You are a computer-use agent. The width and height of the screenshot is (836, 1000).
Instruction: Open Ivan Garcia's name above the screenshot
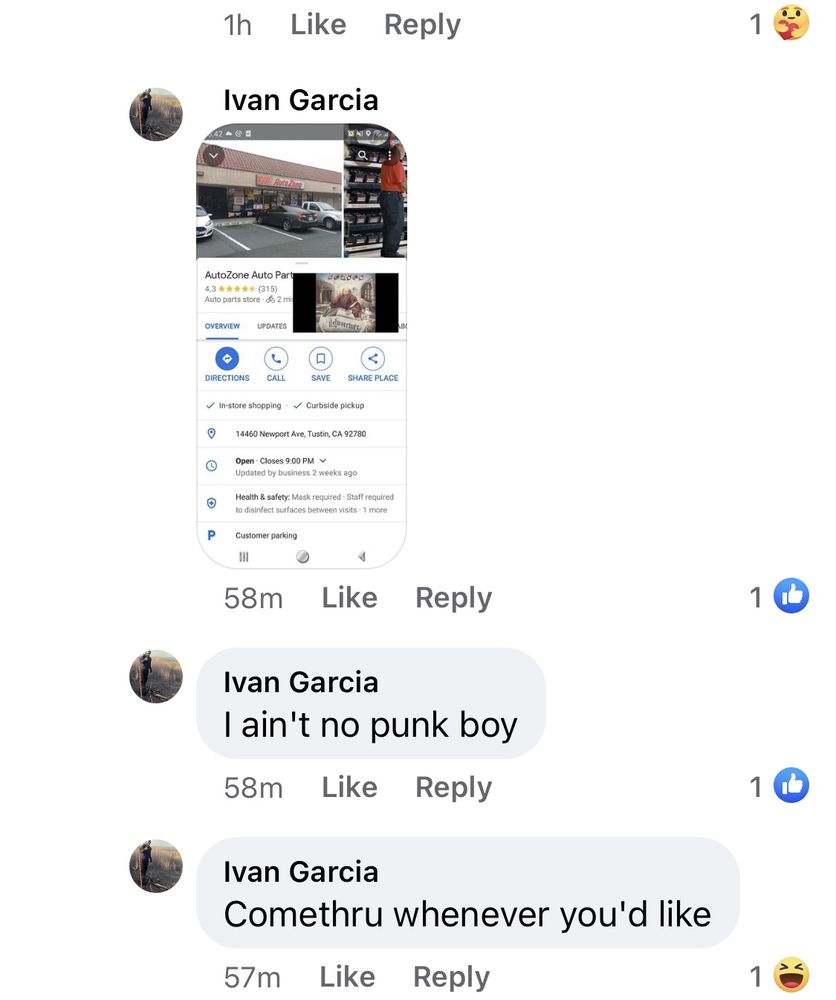pos(301,100)
